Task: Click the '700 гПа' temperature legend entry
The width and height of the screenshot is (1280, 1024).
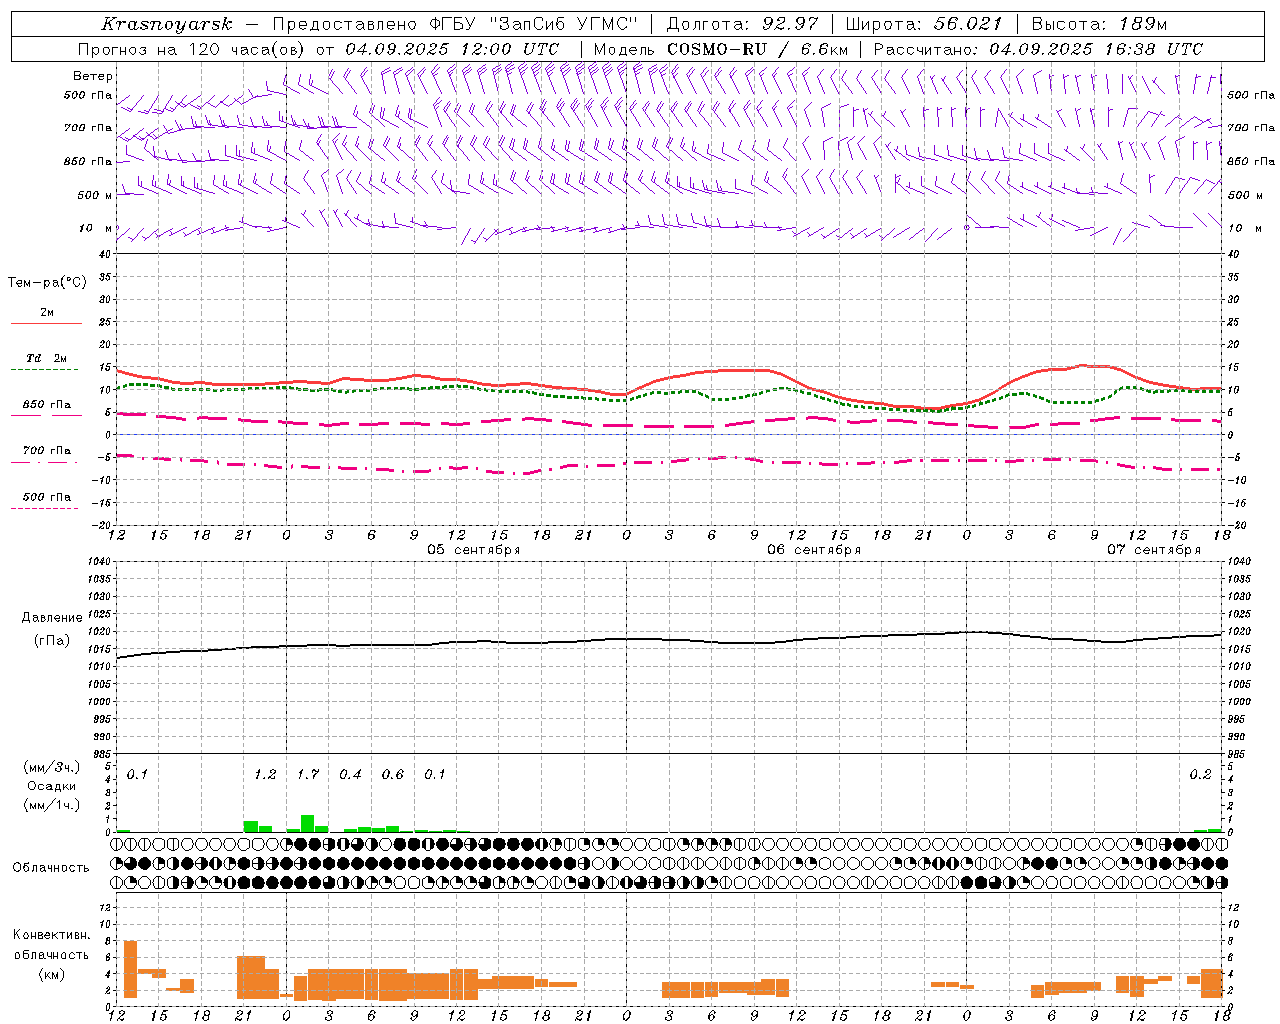Action: click(x=47, y=450)
